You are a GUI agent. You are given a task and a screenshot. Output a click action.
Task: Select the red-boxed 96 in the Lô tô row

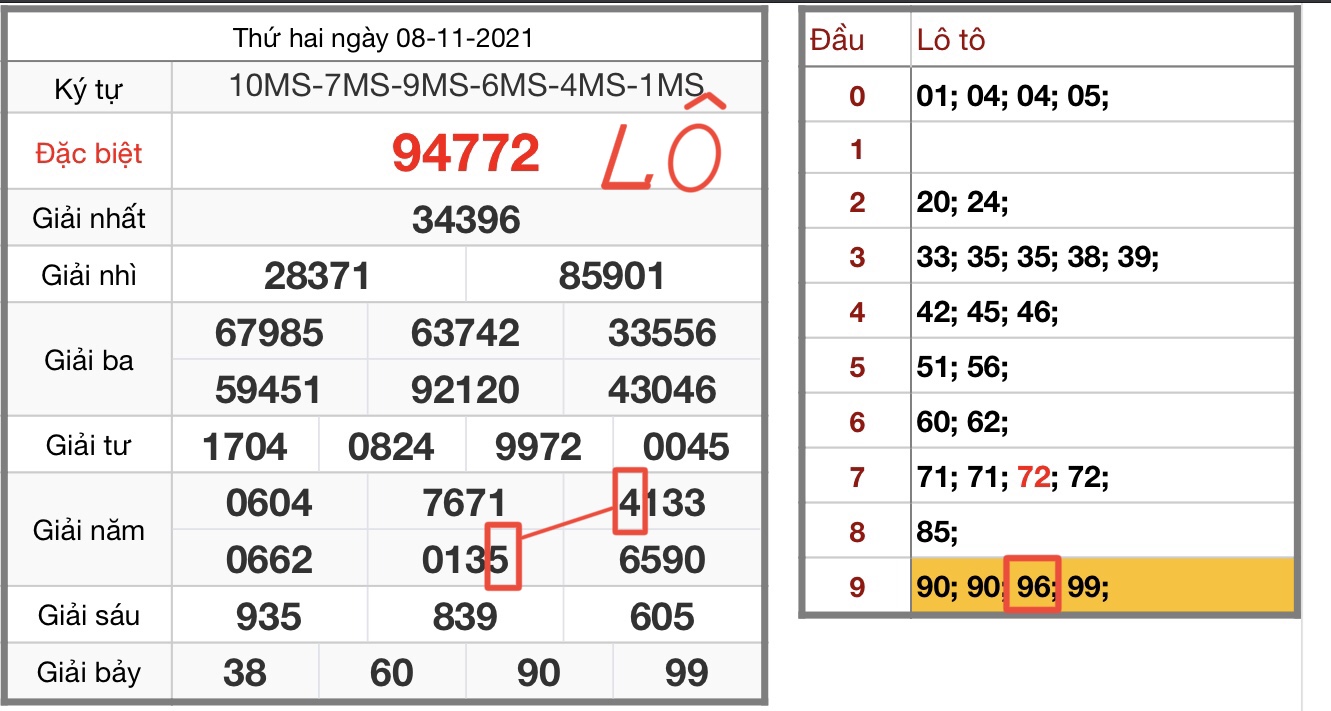pyautogui.click(x=1031, y=586)
